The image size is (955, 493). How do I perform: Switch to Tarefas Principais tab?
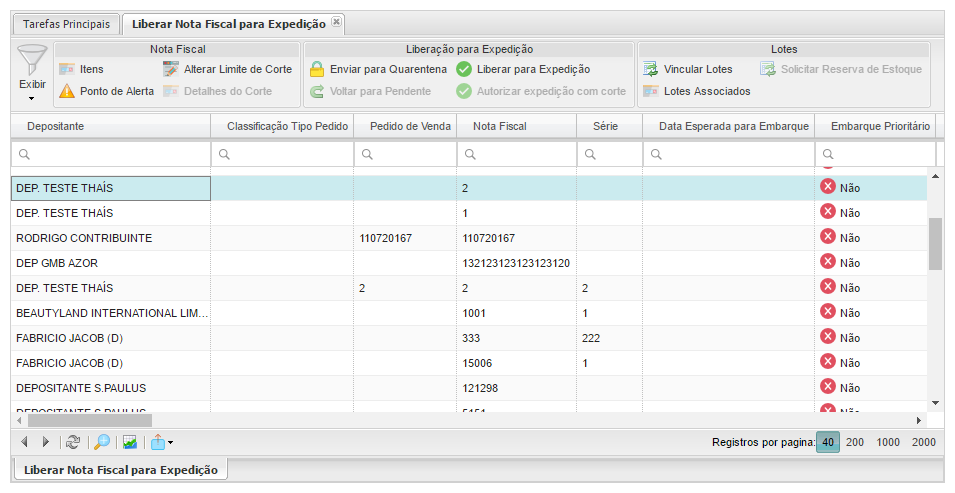pos(66,23)
